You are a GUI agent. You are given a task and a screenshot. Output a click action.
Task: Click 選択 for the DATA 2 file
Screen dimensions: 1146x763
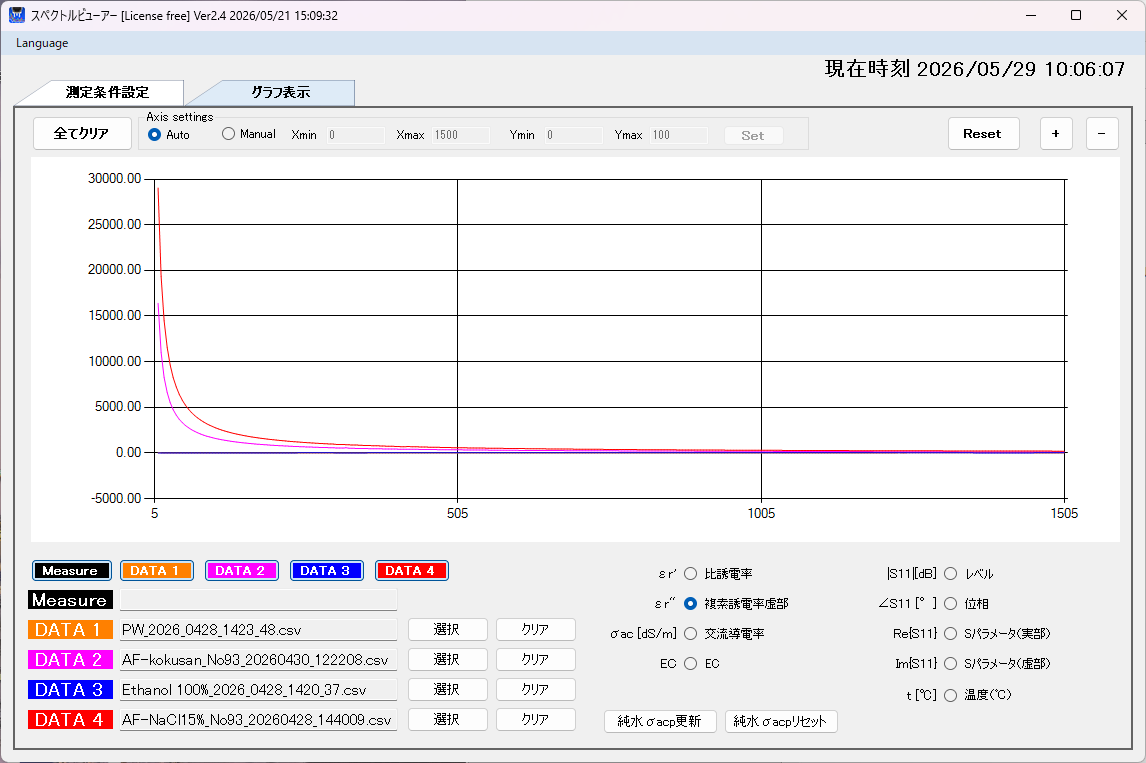(447, 659)
